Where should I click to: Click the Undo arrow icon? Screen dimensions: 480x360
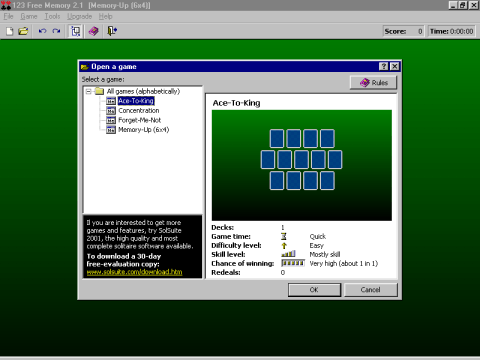point(42,31)
